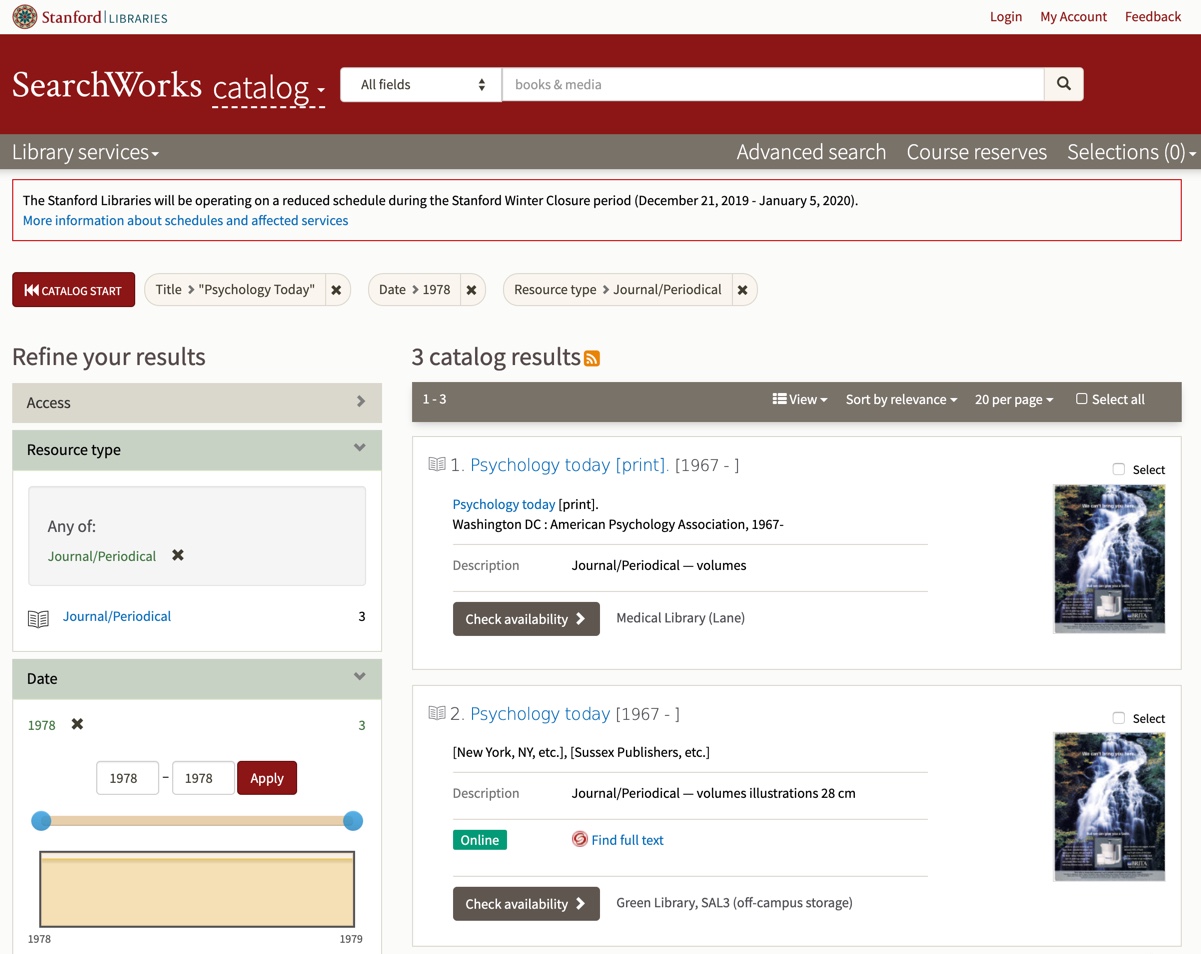
Task: Click the 1978 date facet label
Action: (41, 725)
